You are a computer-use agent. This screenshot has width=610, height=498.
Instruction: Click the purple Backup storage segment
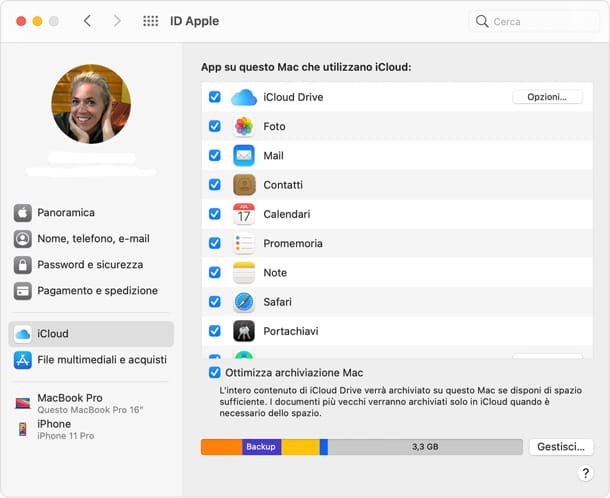262,447
